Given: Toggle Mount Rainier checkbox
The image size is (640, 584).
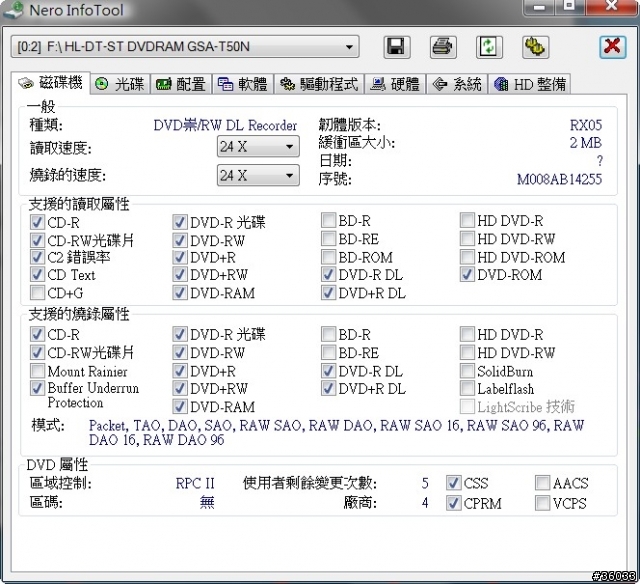Looking at the screenshot, I should click(37, 371).
